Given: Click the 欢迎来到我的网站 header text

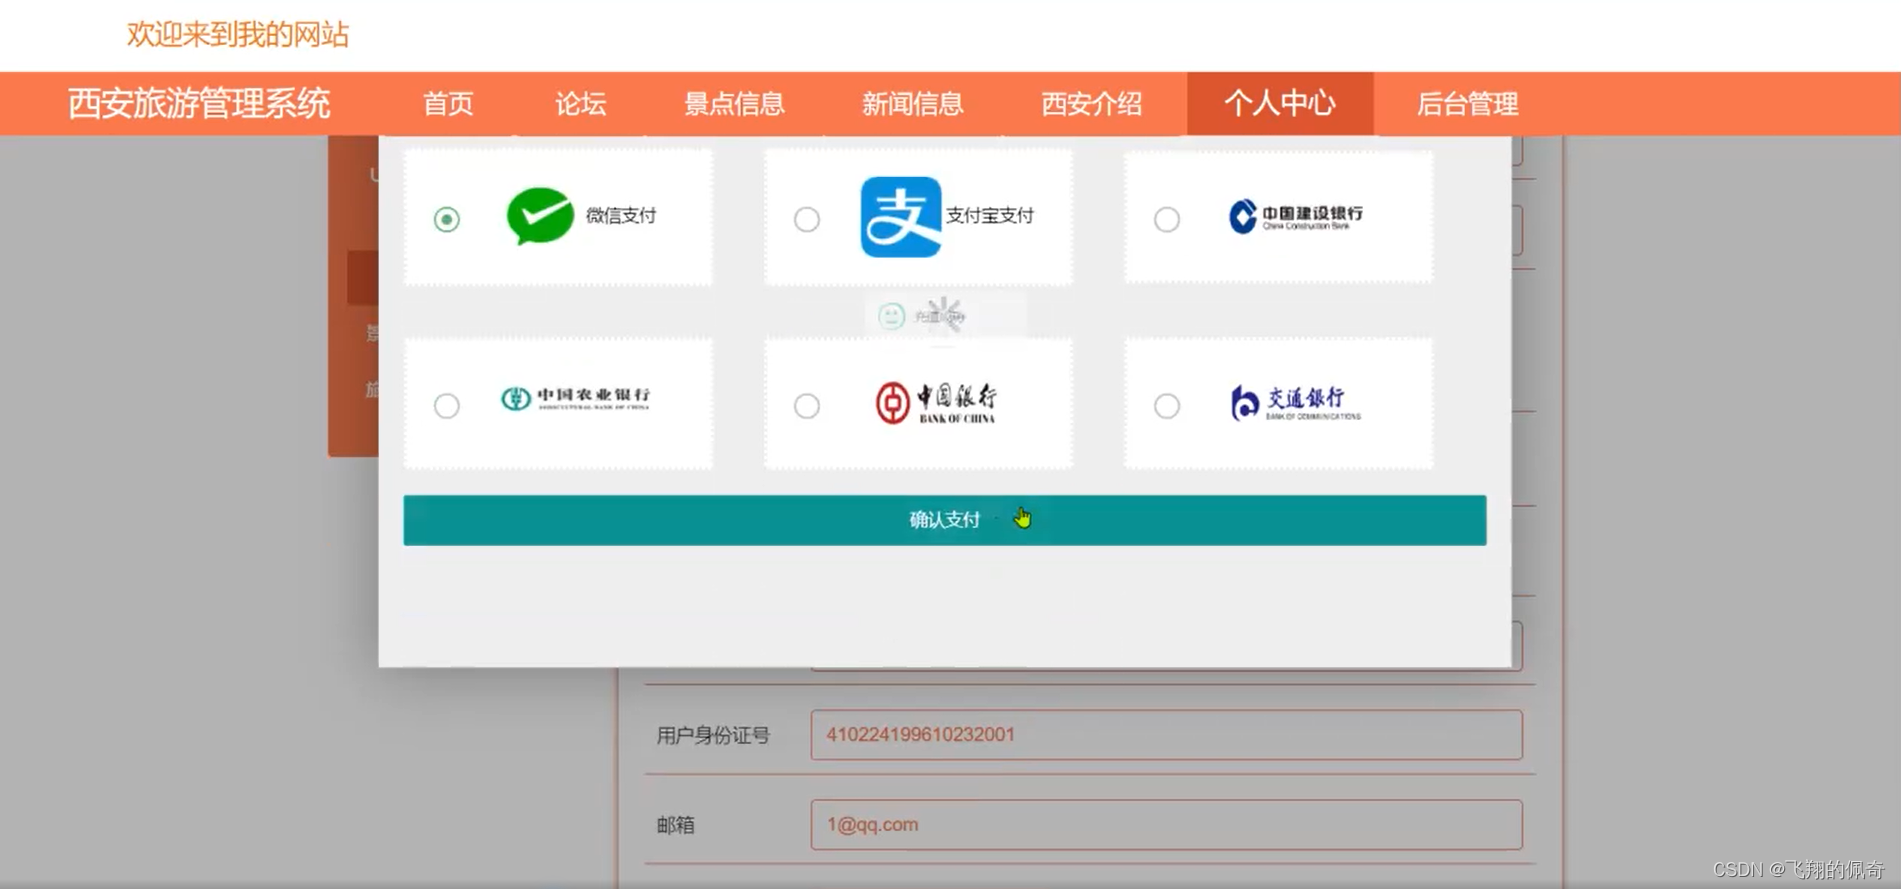Looking at the screenshot, I should click(x=238, y=35).
